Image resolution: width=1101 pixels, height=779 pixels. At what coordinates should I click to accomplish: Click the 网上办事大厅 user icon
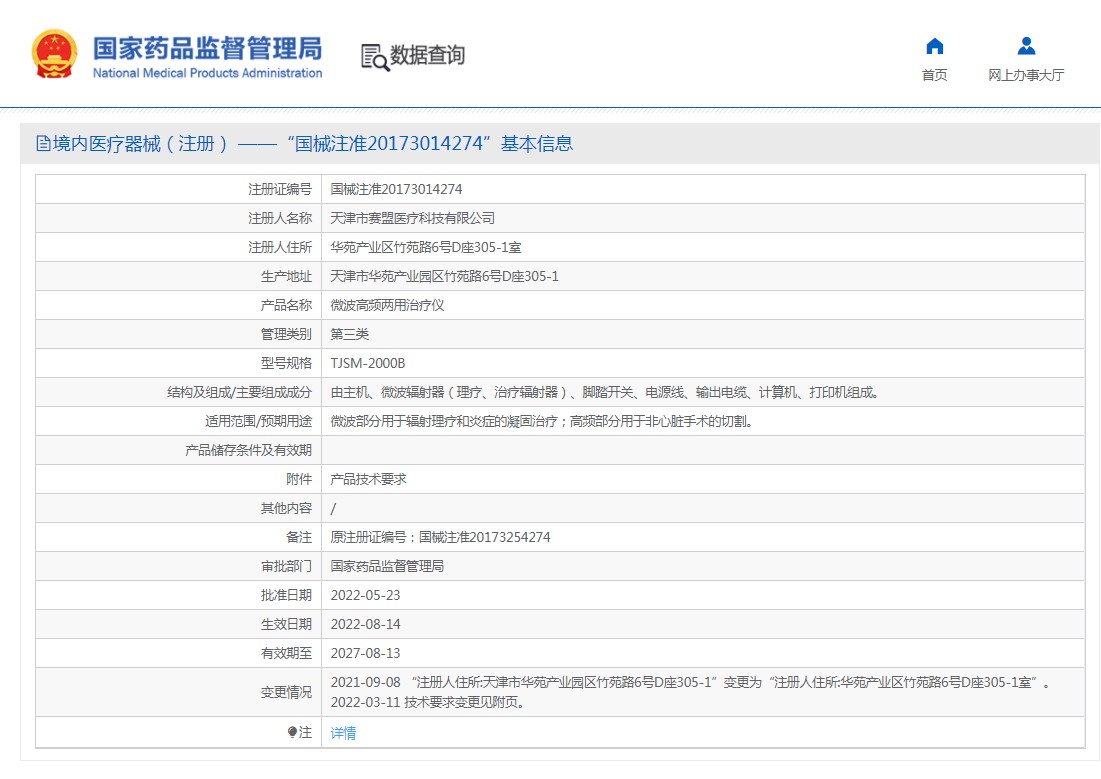(1027, 46)
